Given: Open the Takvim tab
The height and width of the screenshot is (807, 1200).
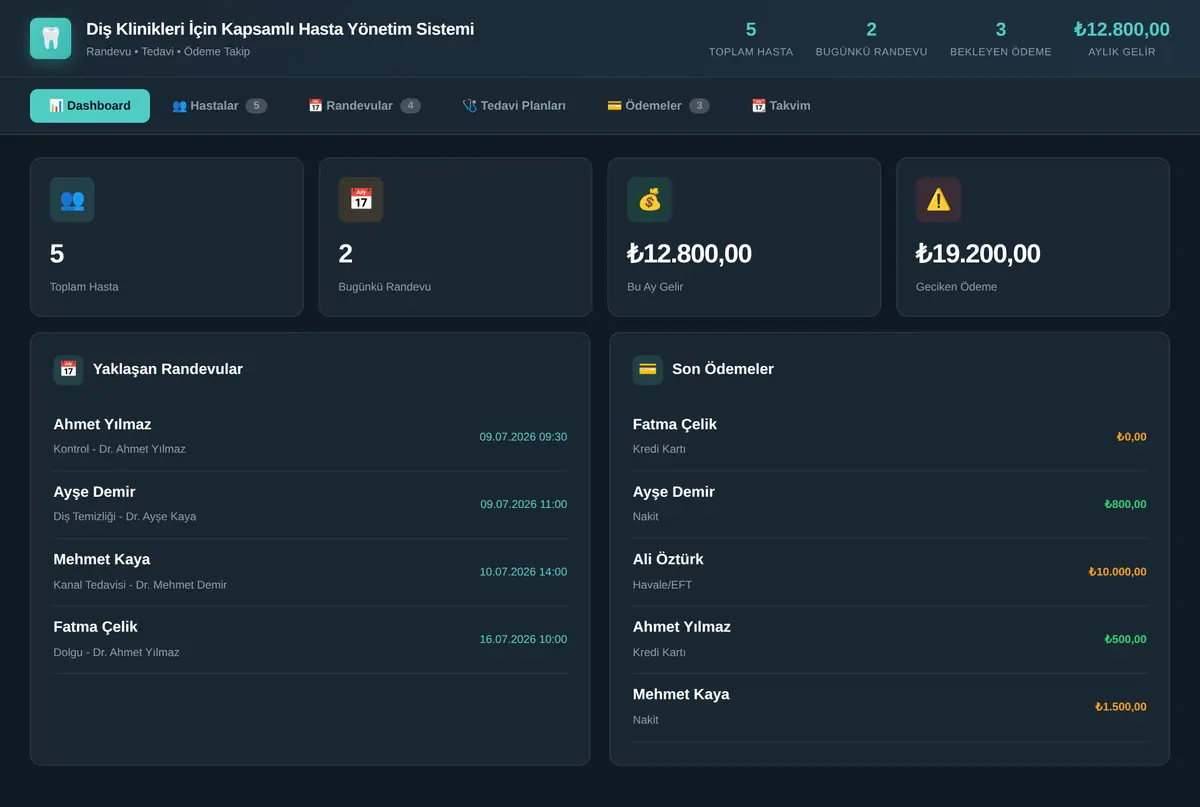Looking at the screenshot, I should click(781, 106).
